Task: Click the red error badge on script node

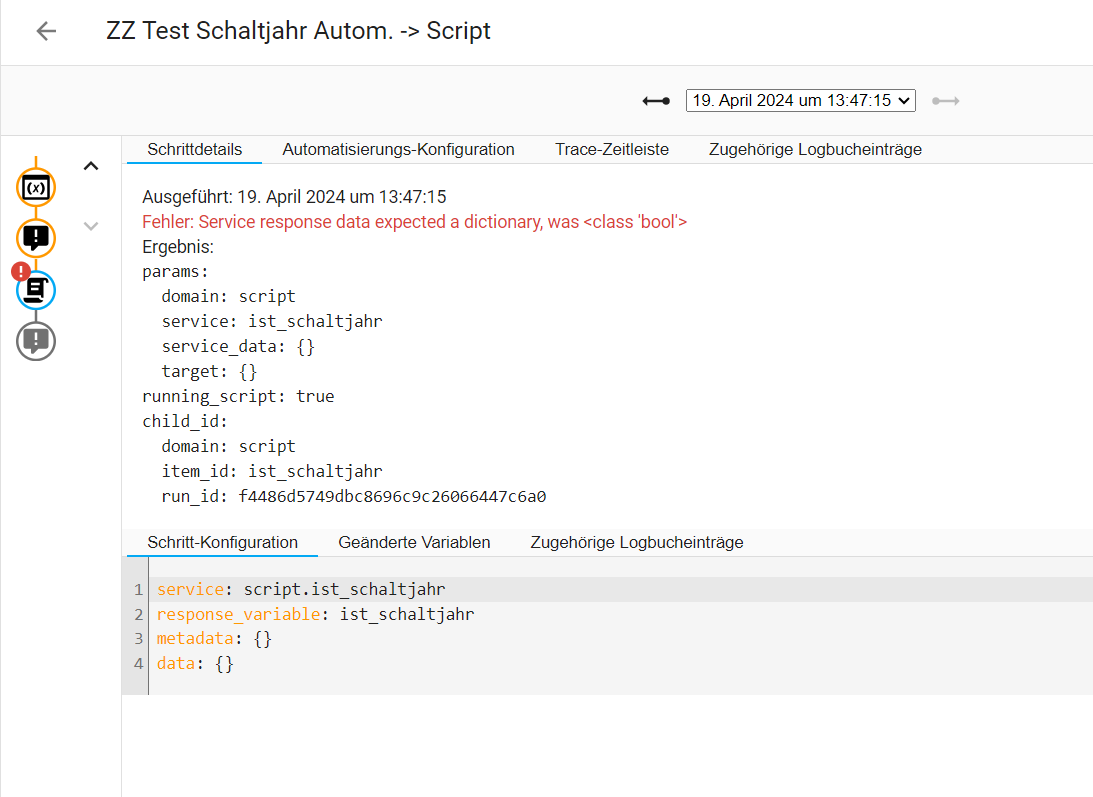Action: coord(21,271)
